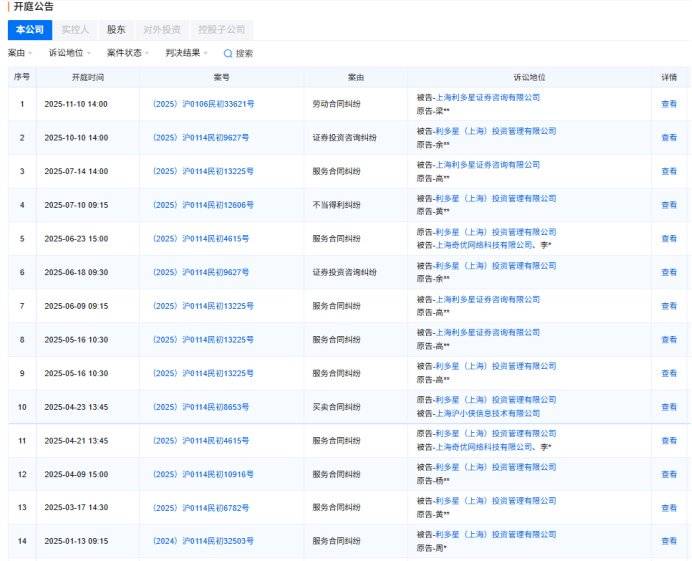
Task: View details of row 14
Action: click(668, 541)
